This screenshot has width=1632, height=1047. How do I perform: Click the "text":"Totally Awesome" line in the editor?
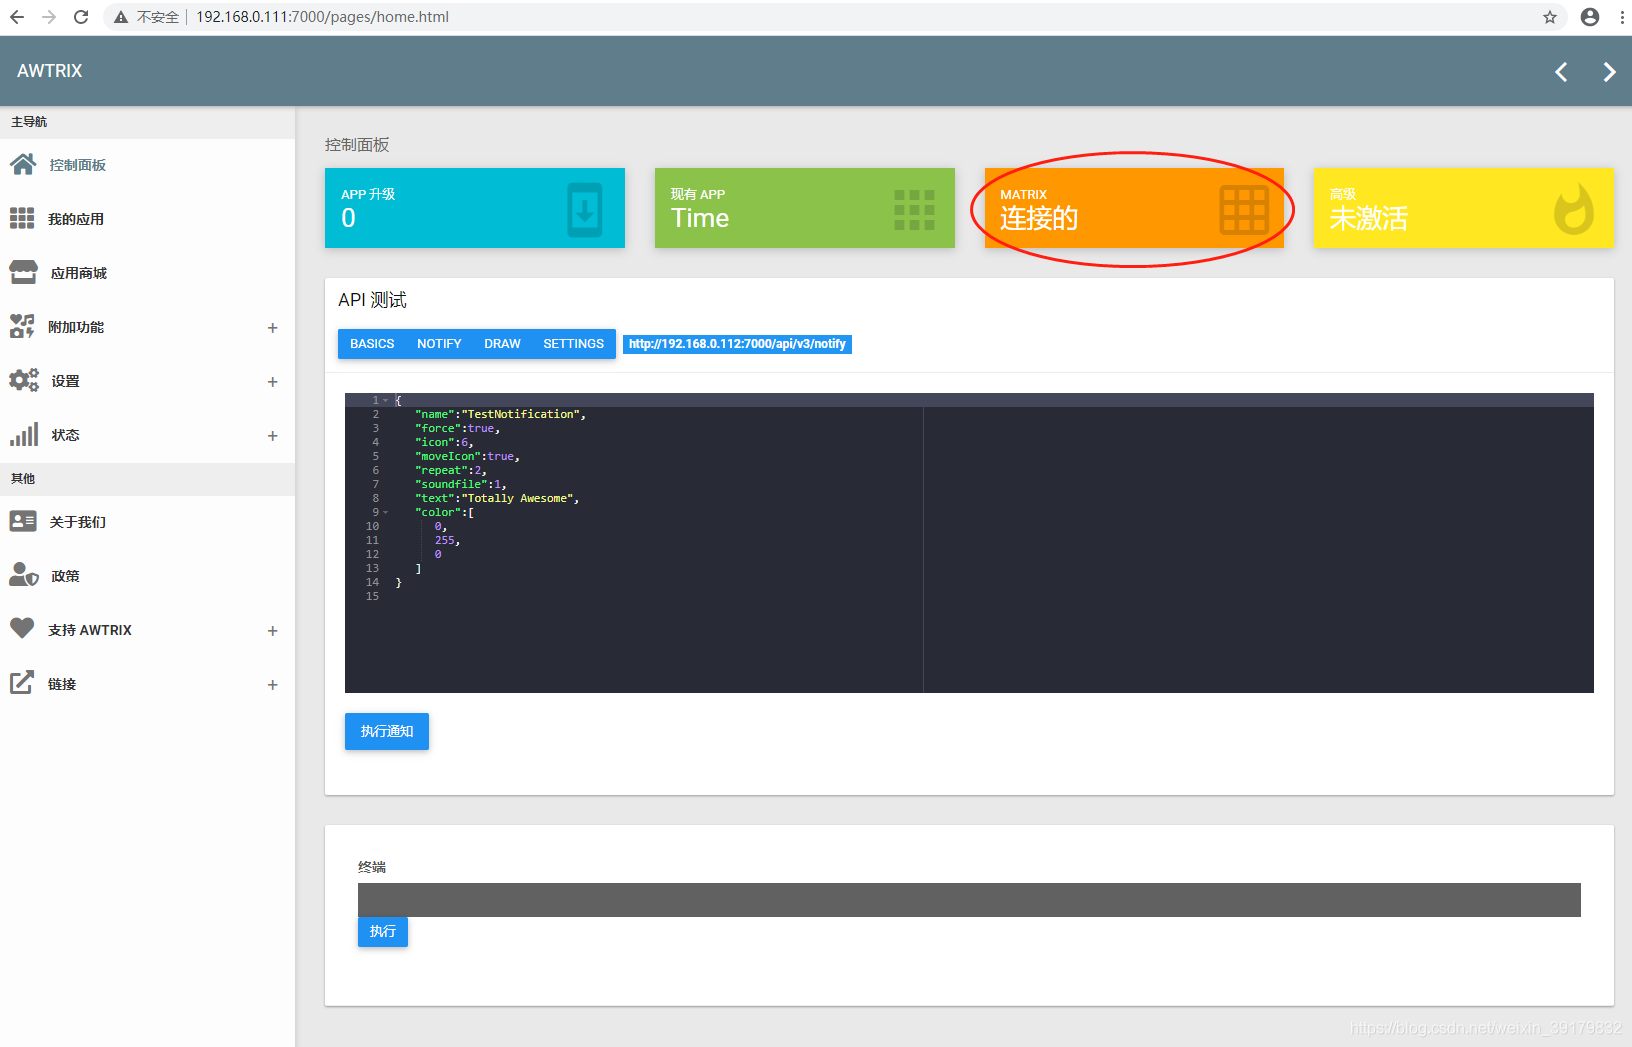point(497,498)
